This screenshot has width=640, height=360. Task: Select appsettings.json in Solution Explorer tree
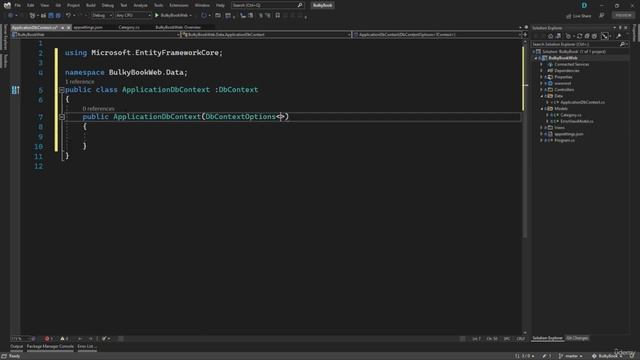[x=569, y=134]
